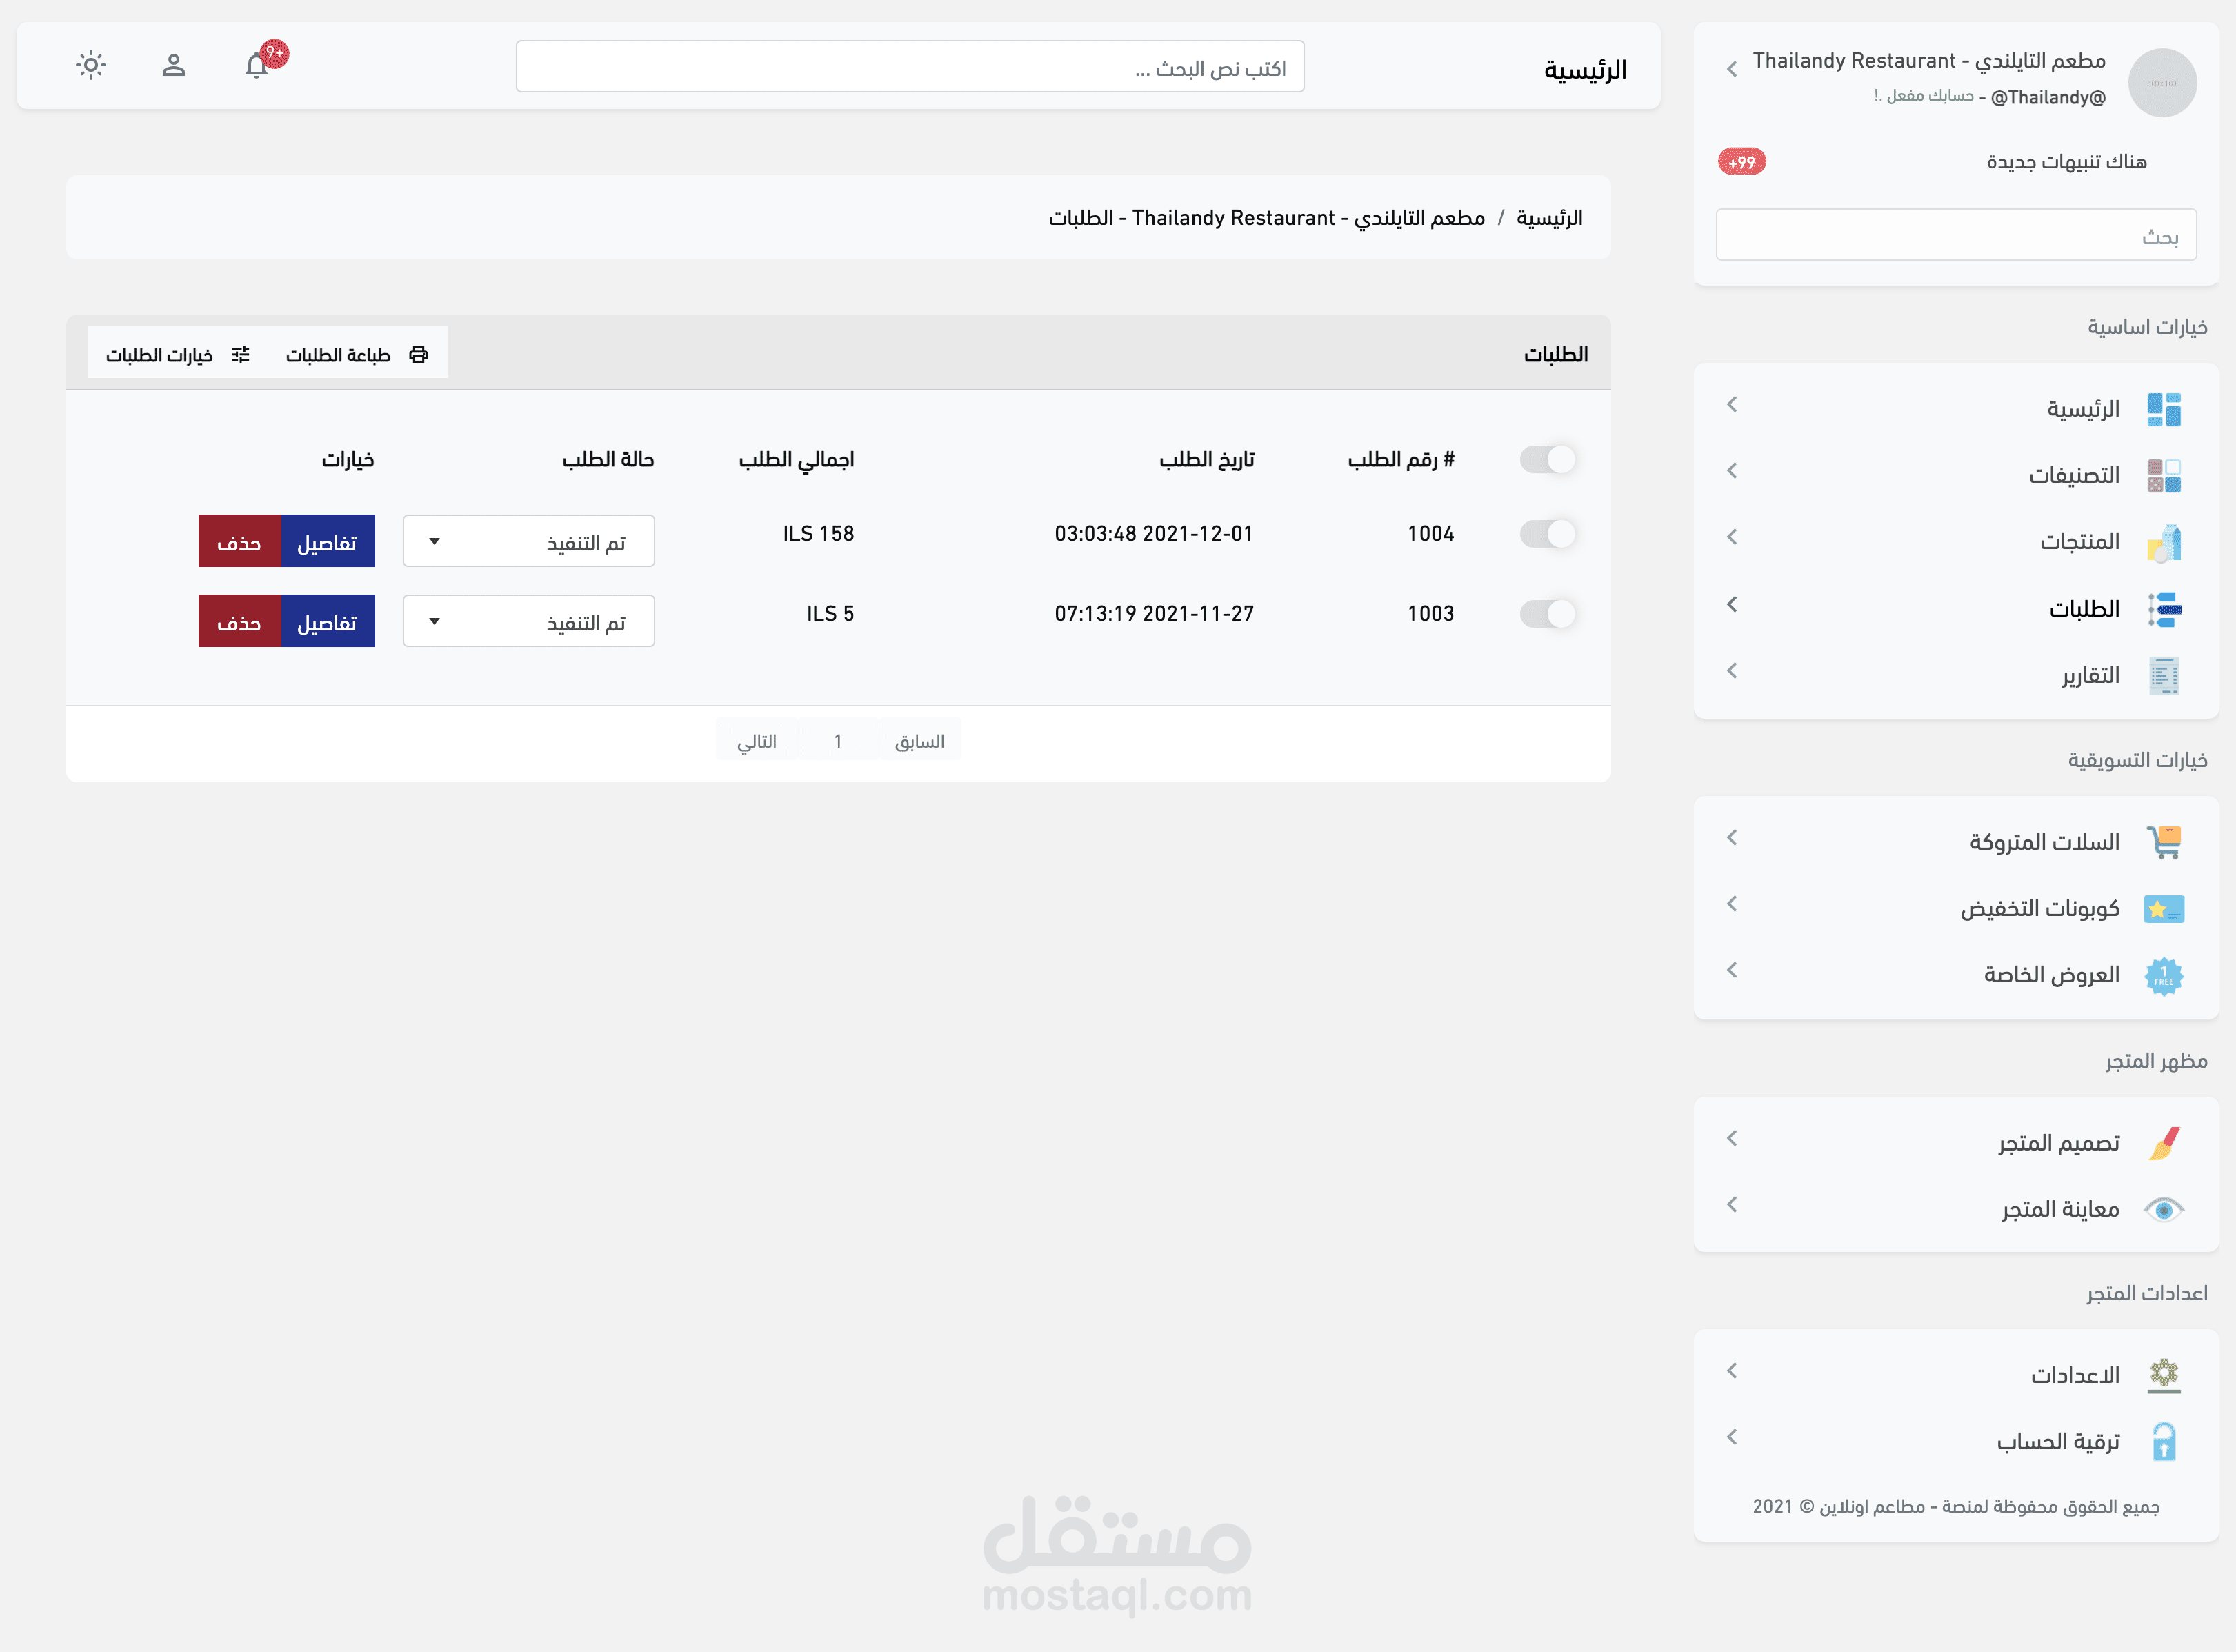The image size is (2236, 1652).
Task: Click red delete button for order 1003
Action: (x=239, y=621)
